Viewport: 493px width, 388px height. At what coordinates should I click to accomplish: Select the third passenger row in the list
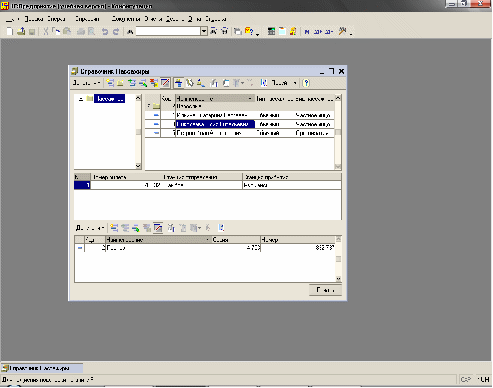tap(239, 133)
